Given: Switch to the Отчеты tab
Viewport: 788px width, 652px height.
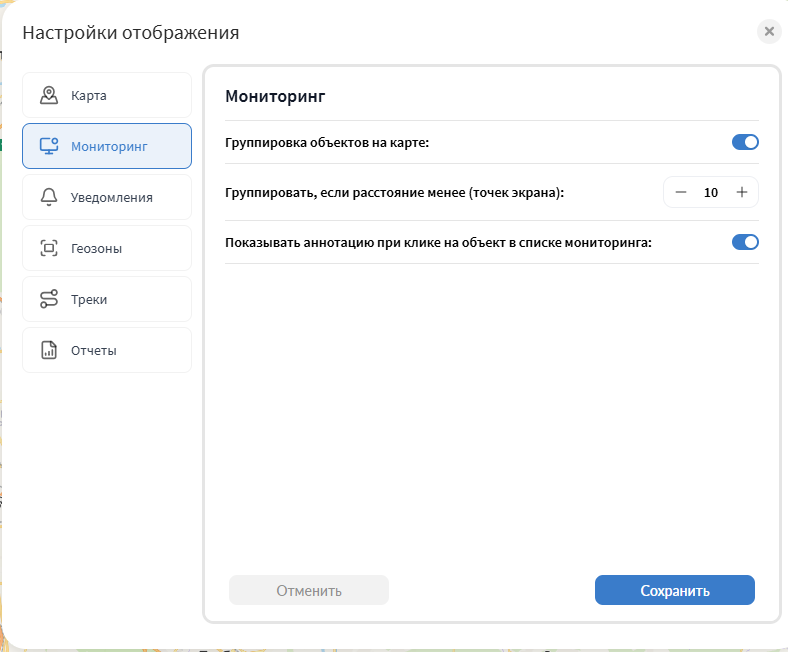Looking at the screenshot, I should (107, 350).
